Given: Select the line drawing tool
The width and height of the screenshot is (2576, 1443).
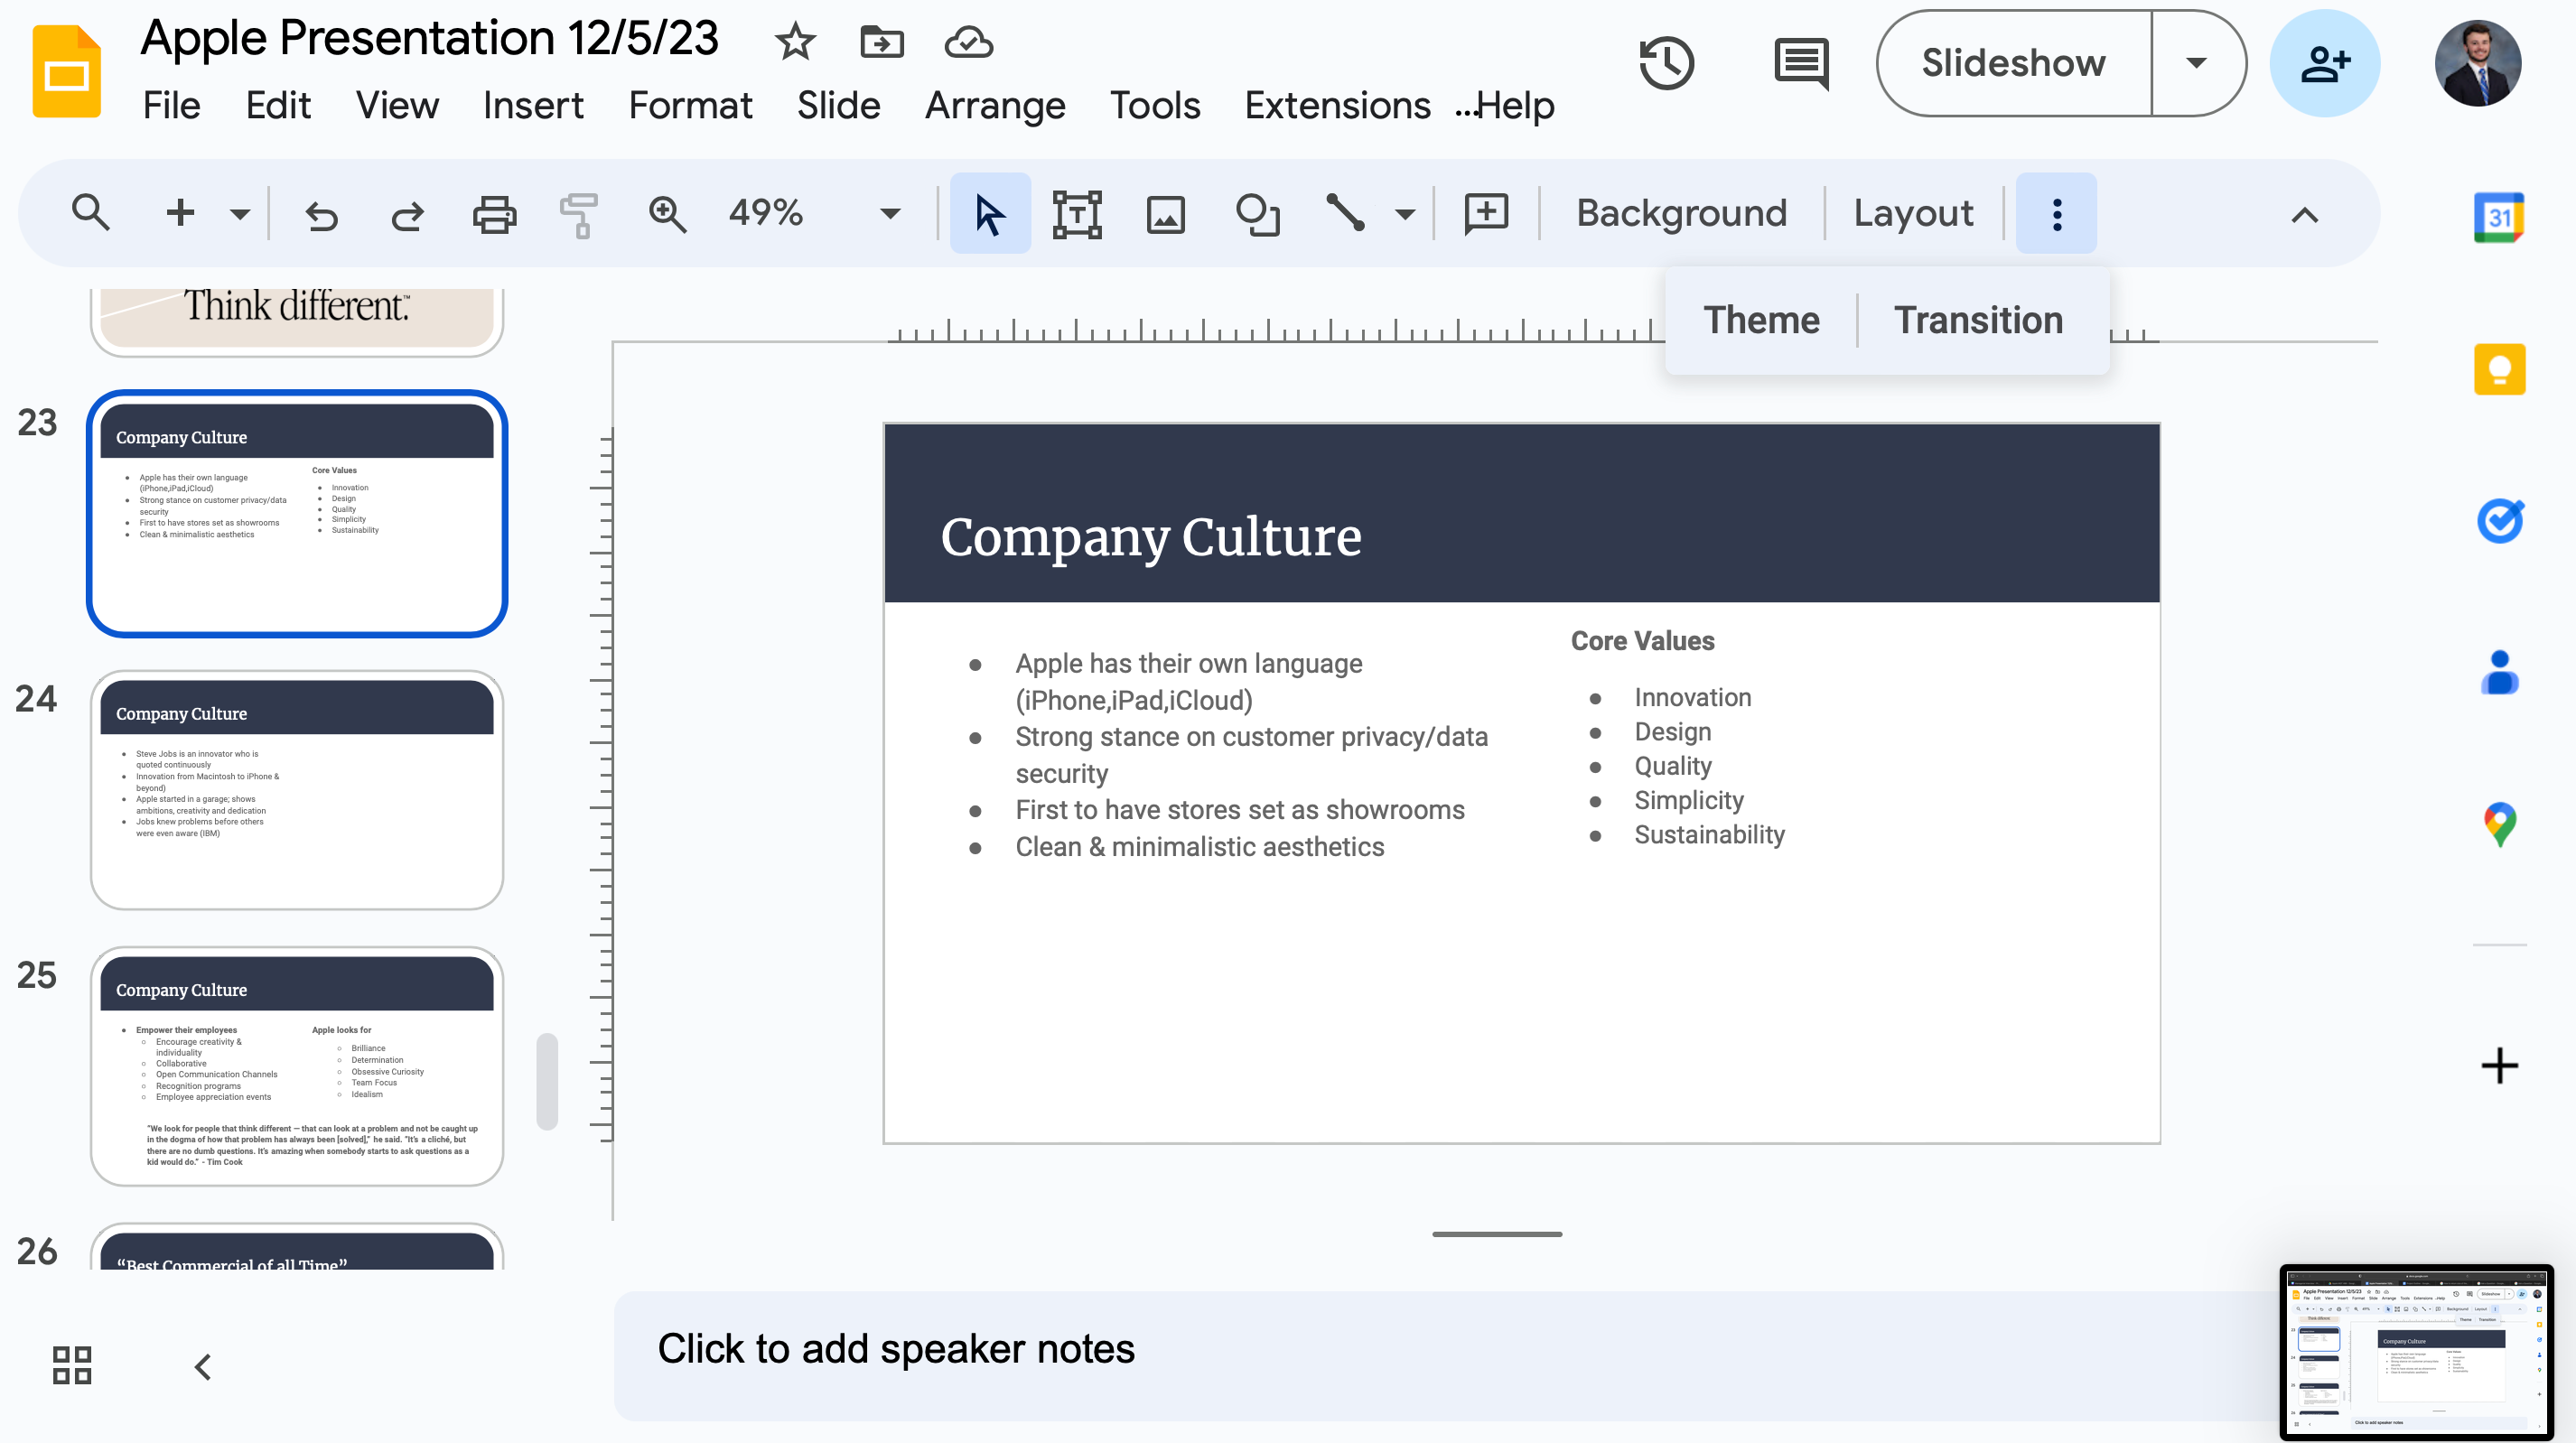Looking at the screenshot, I should tap(1347, 213).
